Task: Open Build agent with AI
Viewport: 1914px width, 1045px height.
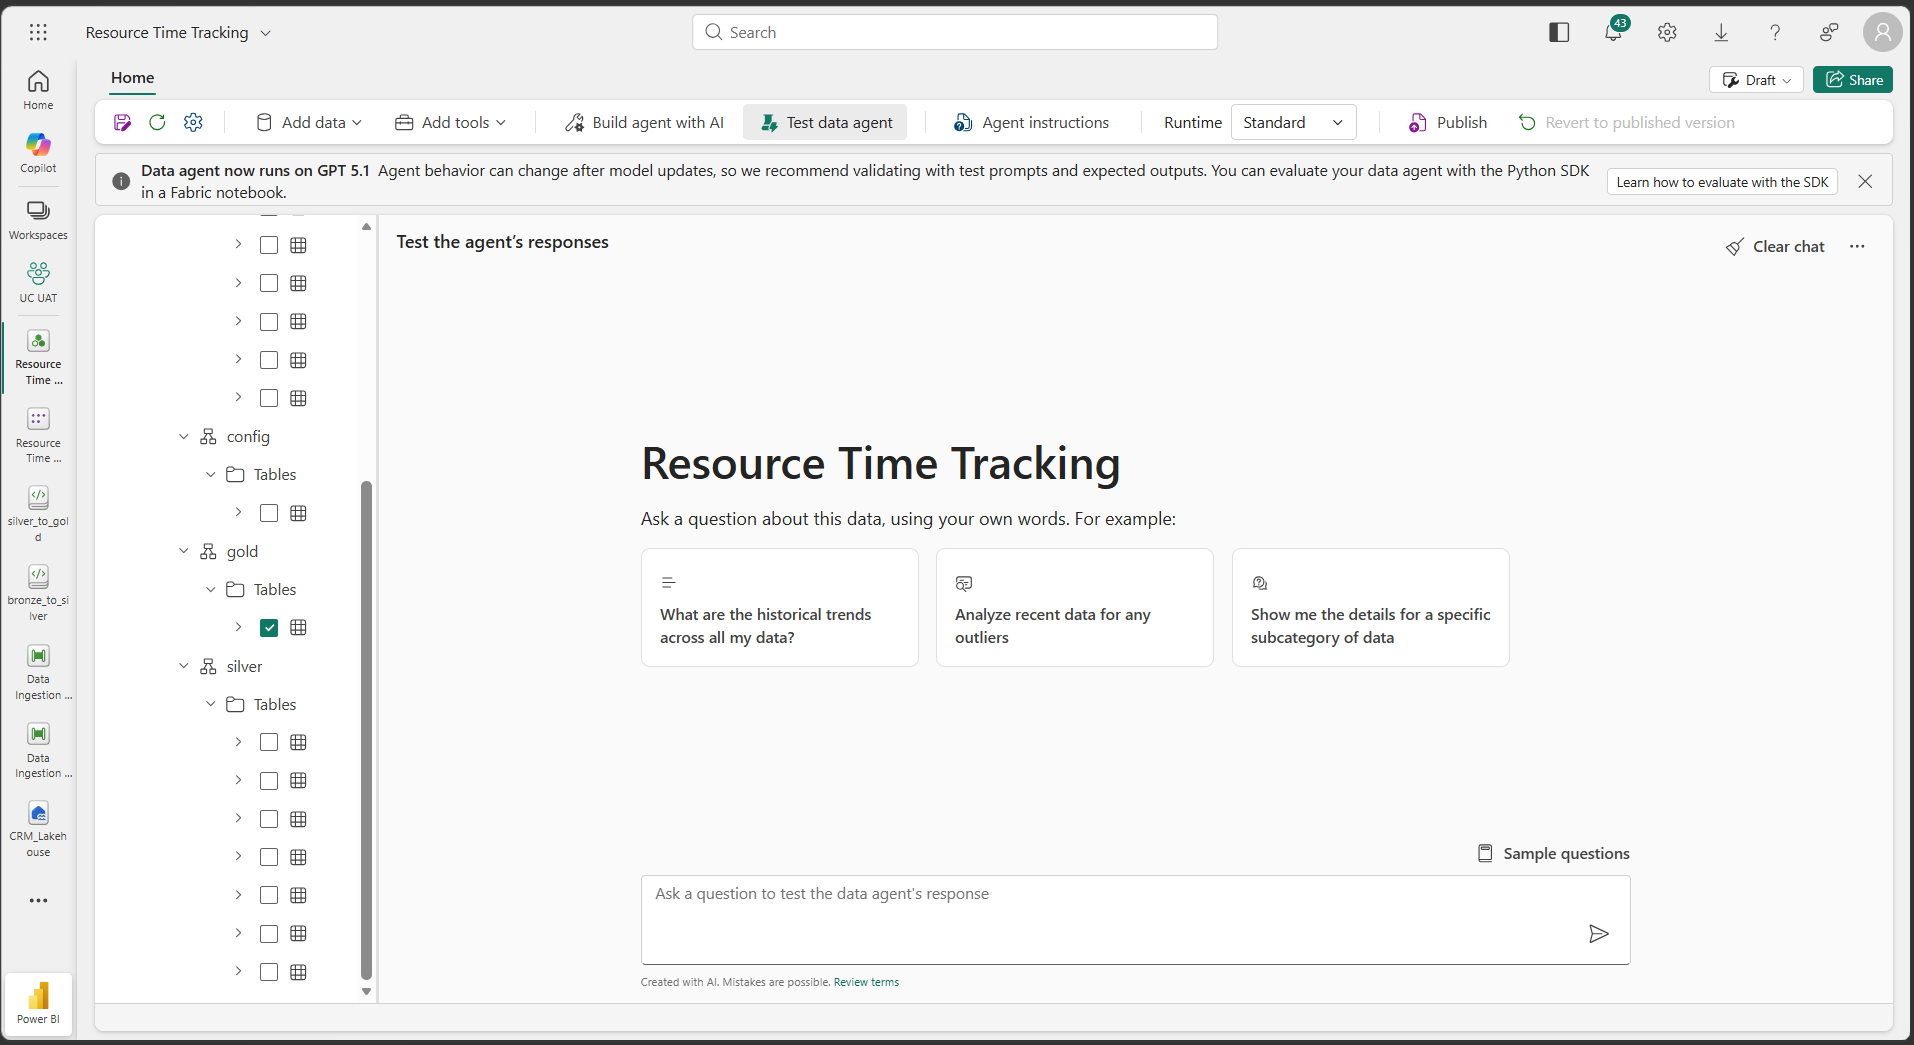Action: click(644, 122)
